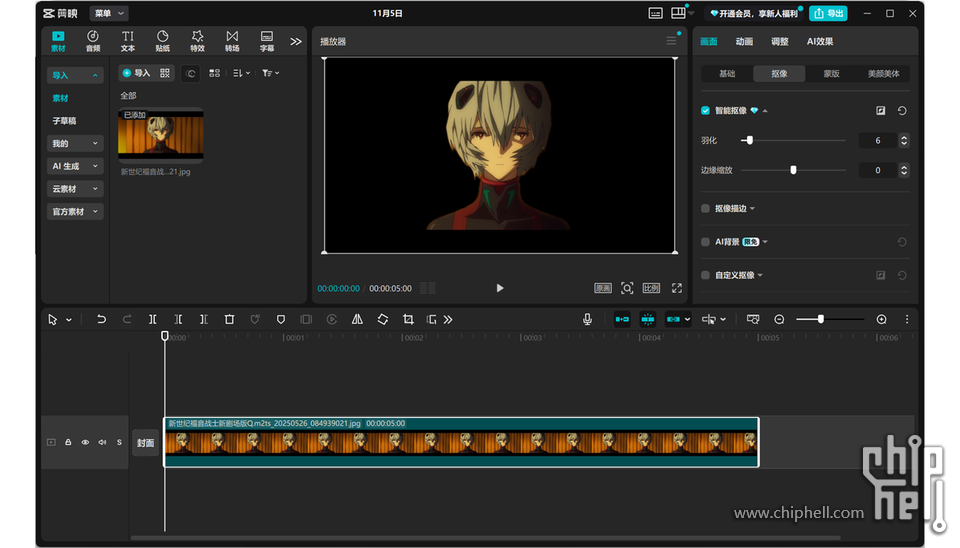This screenshot has height=548, width=960.
Task: Open the 菜单 dropdown in title bar
Action: click(x=109, y=13)
